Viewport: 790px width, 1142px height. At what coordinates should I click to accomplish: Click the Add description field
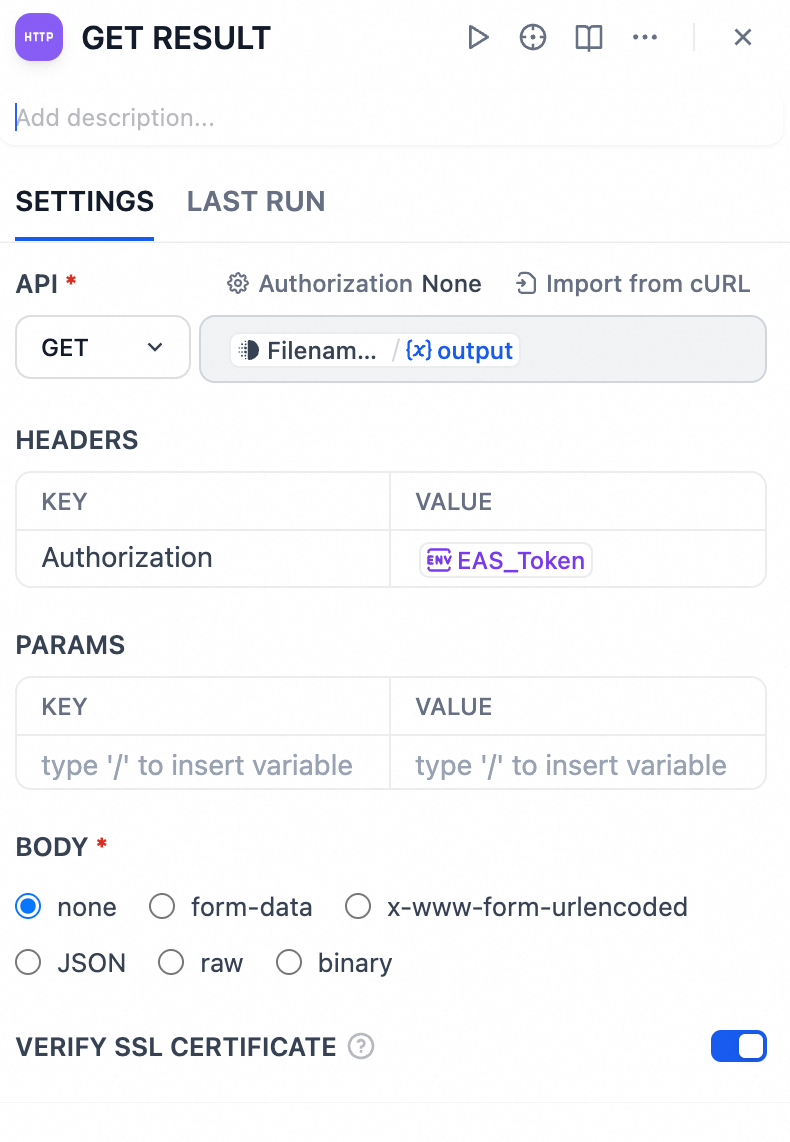tap(390, 118)
